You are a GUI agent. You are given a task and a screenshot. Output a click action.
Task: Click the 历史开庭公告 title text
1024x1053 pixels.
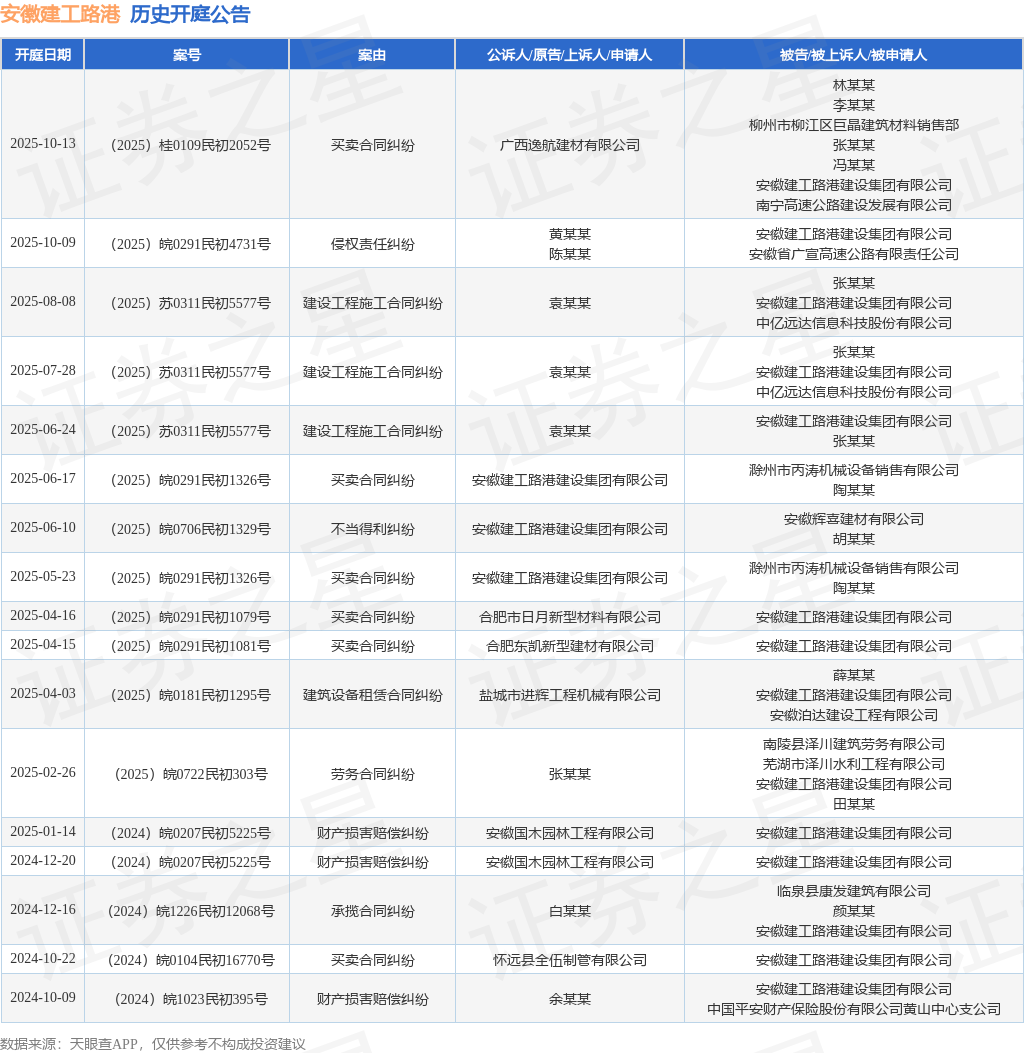pyautogui.click(x=190, y=14)
